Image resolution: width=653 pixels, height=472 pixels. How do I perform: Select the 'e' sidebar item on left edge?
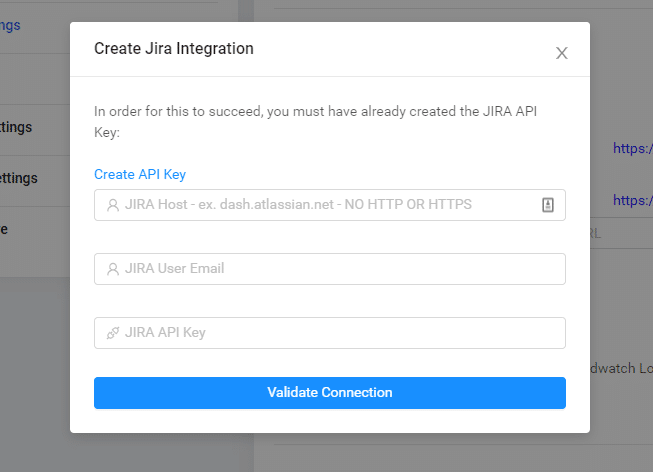pyautogui.click(x=4, y=230)
